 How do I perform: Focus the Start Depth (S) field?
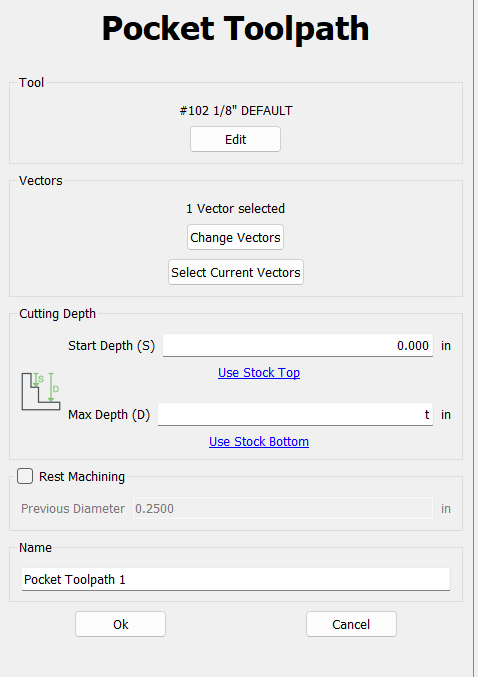tap(298, 345)
